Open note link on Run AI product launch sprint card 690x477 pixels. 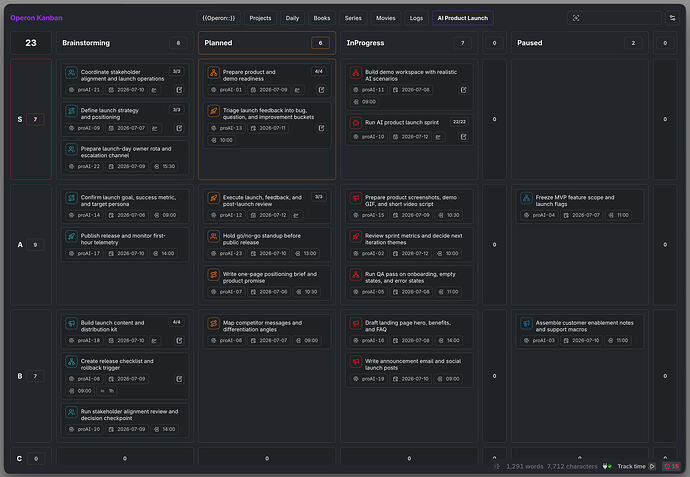pos(463,137)
